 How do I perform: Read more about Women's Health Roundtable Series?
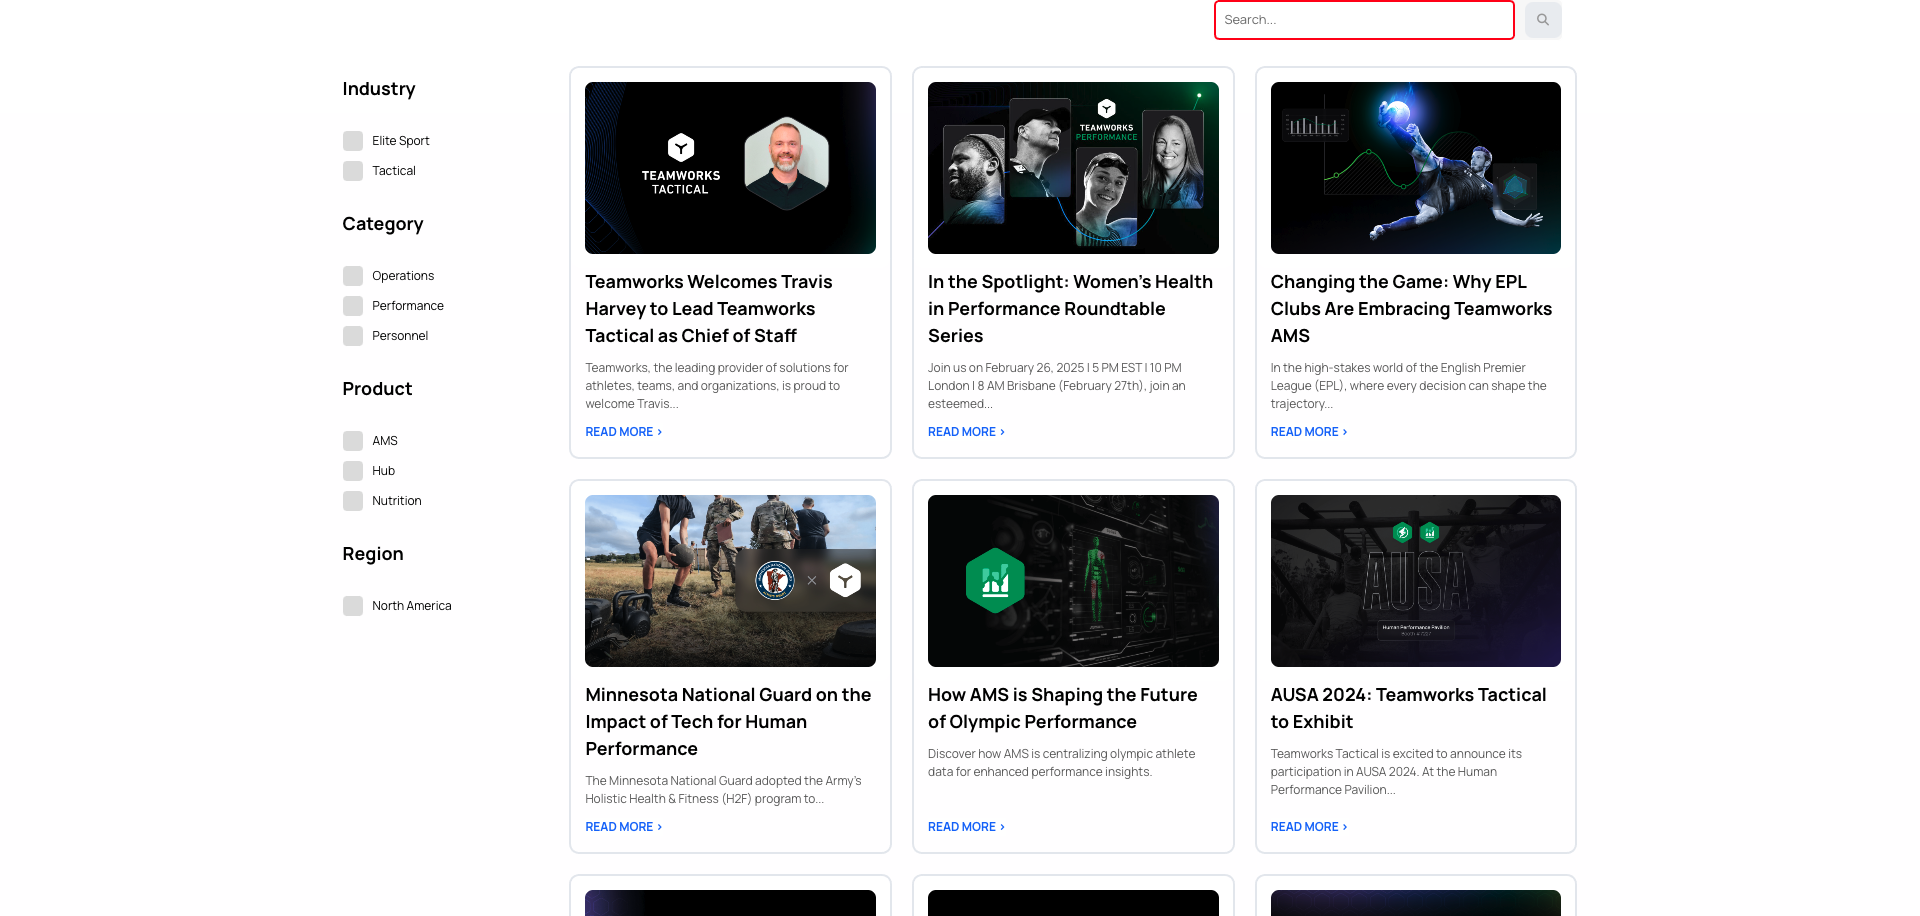pyautogui.click(x=963, y=431)
